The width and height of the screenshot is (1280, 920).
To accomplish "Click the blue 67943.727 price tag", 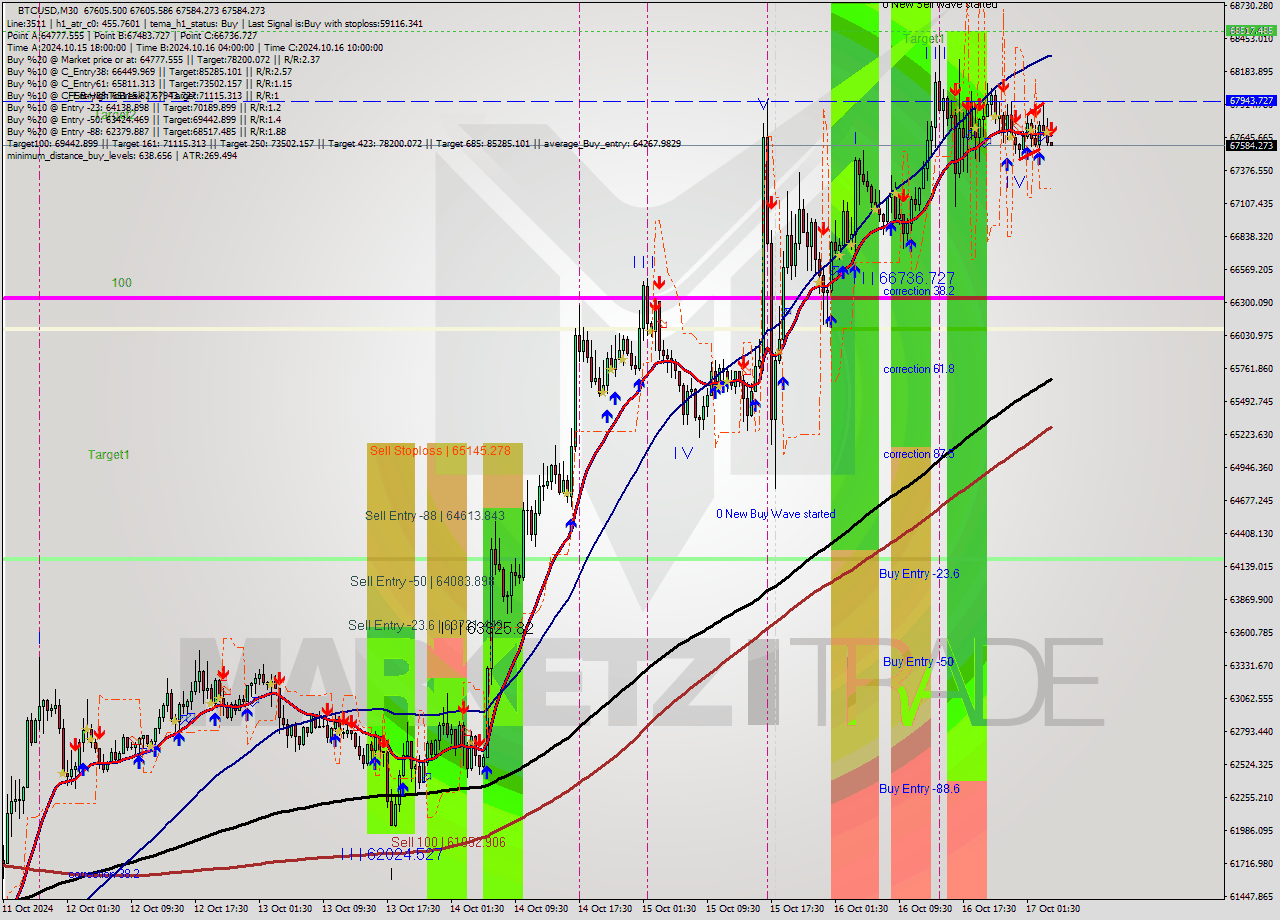I will click(x=1251, y=101).
